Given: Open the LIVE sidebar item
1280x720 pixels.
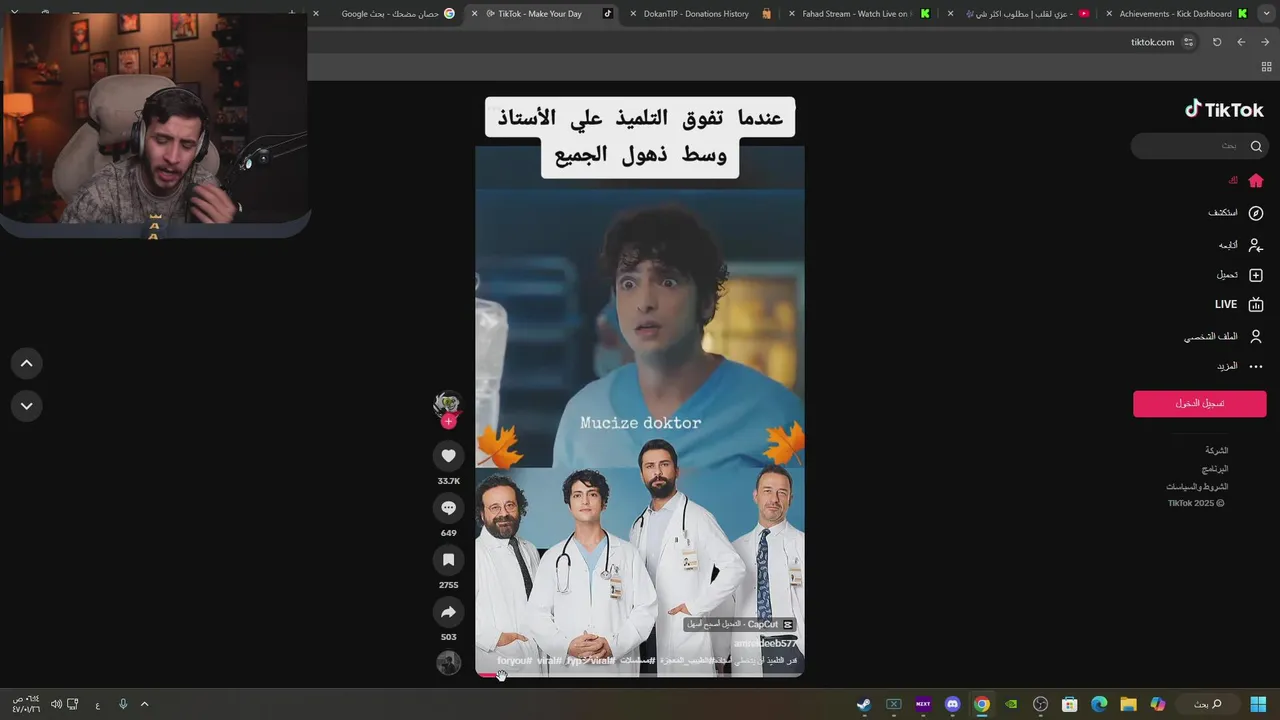Looking at the screenshot, I should [1239, 305].
